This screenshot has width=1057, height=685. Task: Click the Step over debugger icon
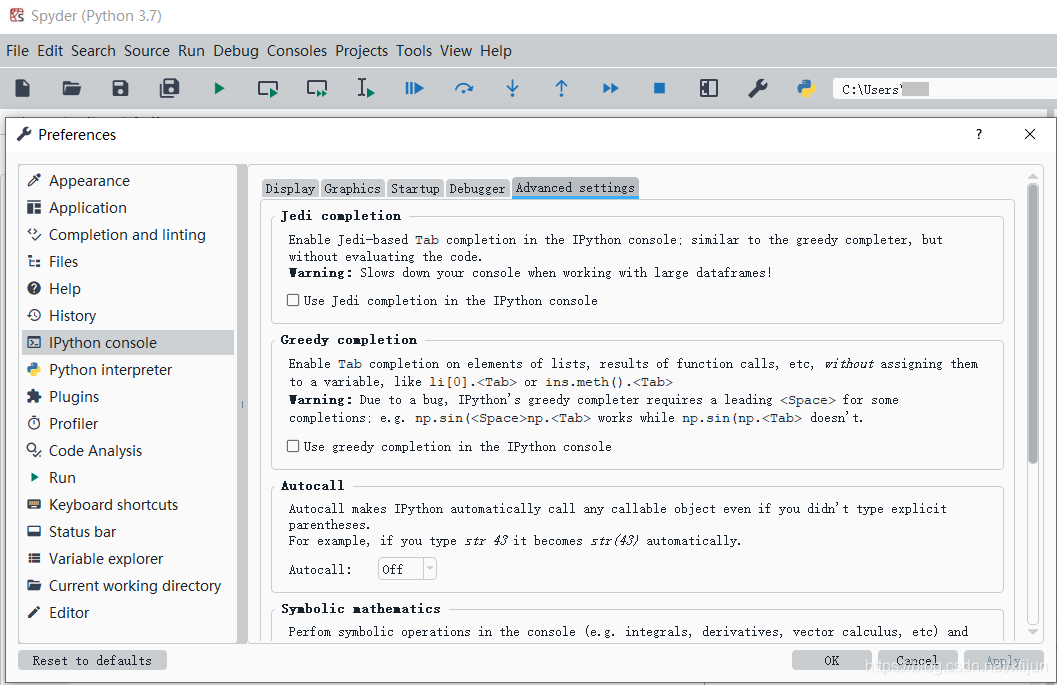pyautogui.click(x=464, y=88)
